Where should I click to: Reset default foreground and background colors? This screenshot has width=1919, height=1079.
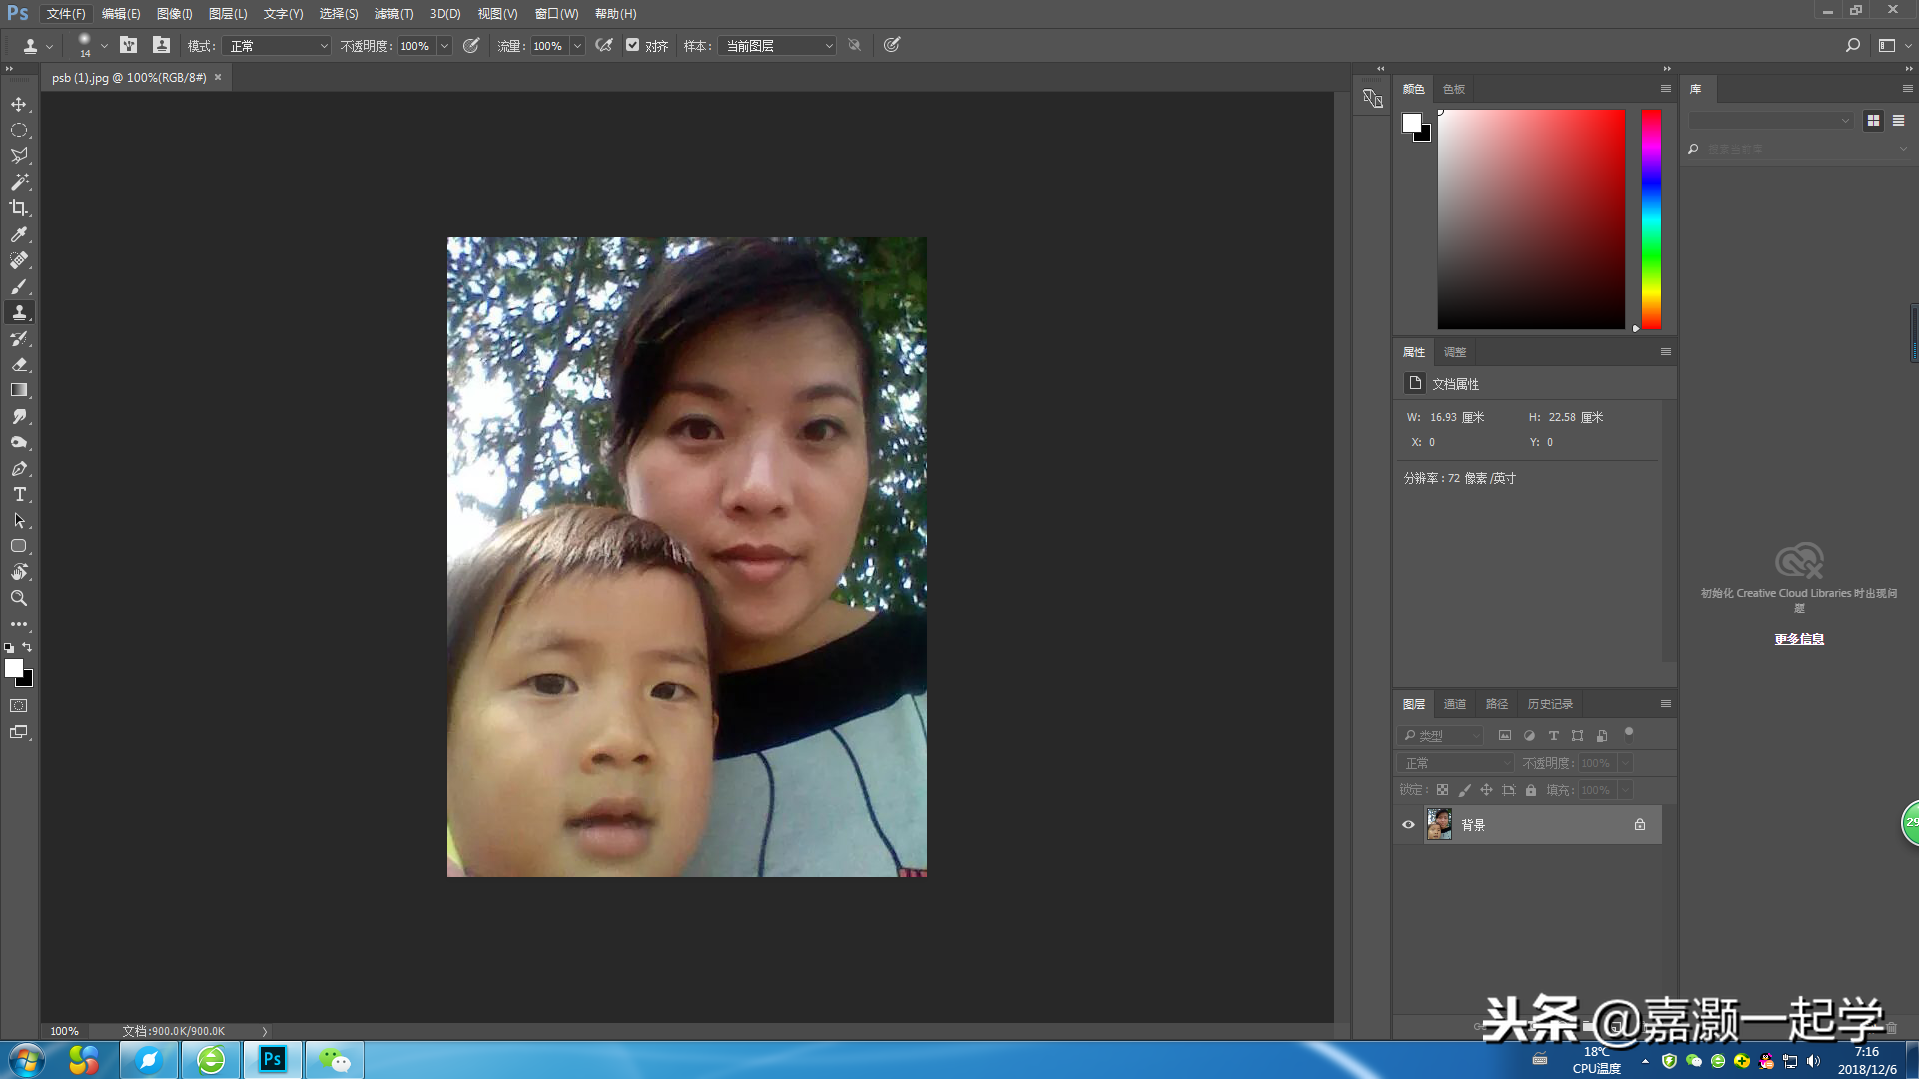pyautogui.click(x=9, y=648)
